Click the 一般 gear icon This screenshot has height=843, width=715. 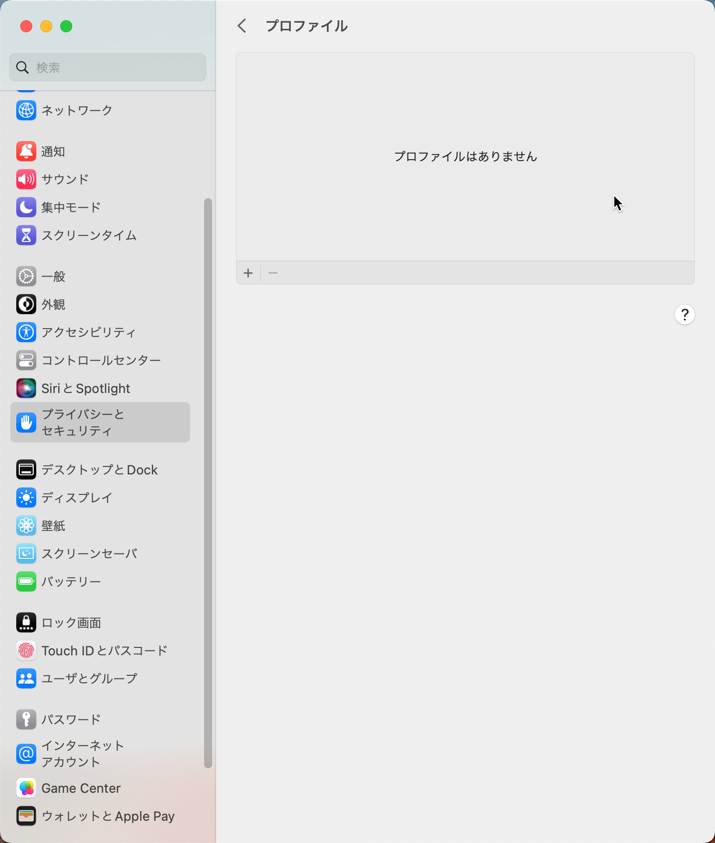tap(26, 276)
